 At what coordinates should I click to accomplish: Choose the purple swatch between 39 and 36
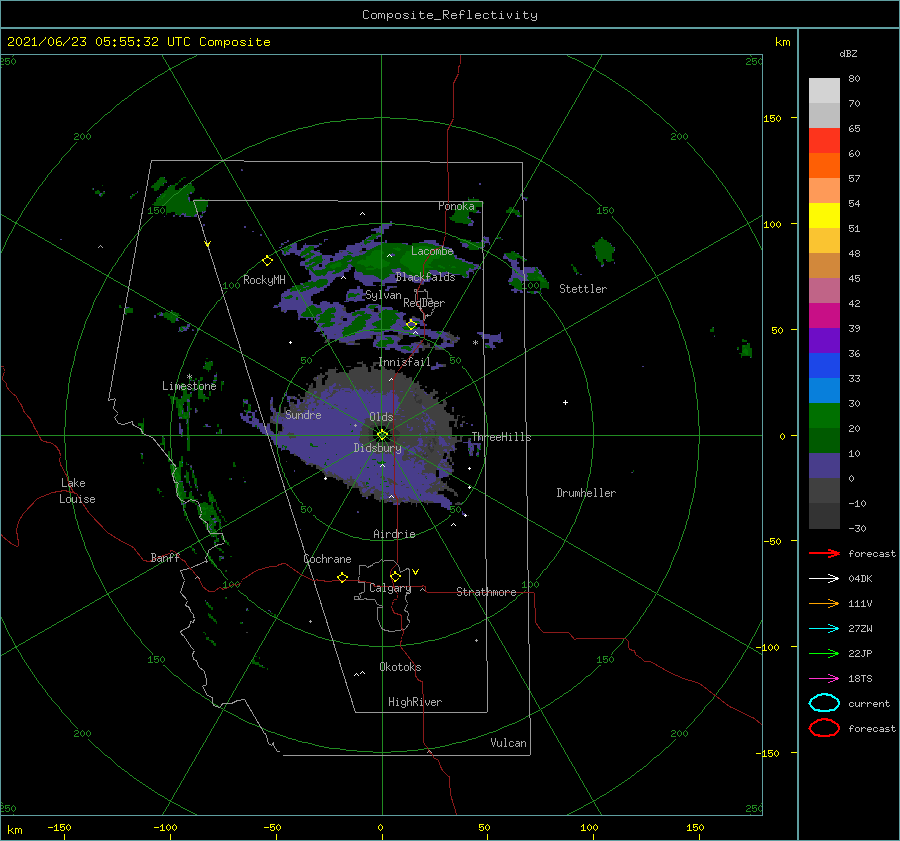tap(824, 341)
